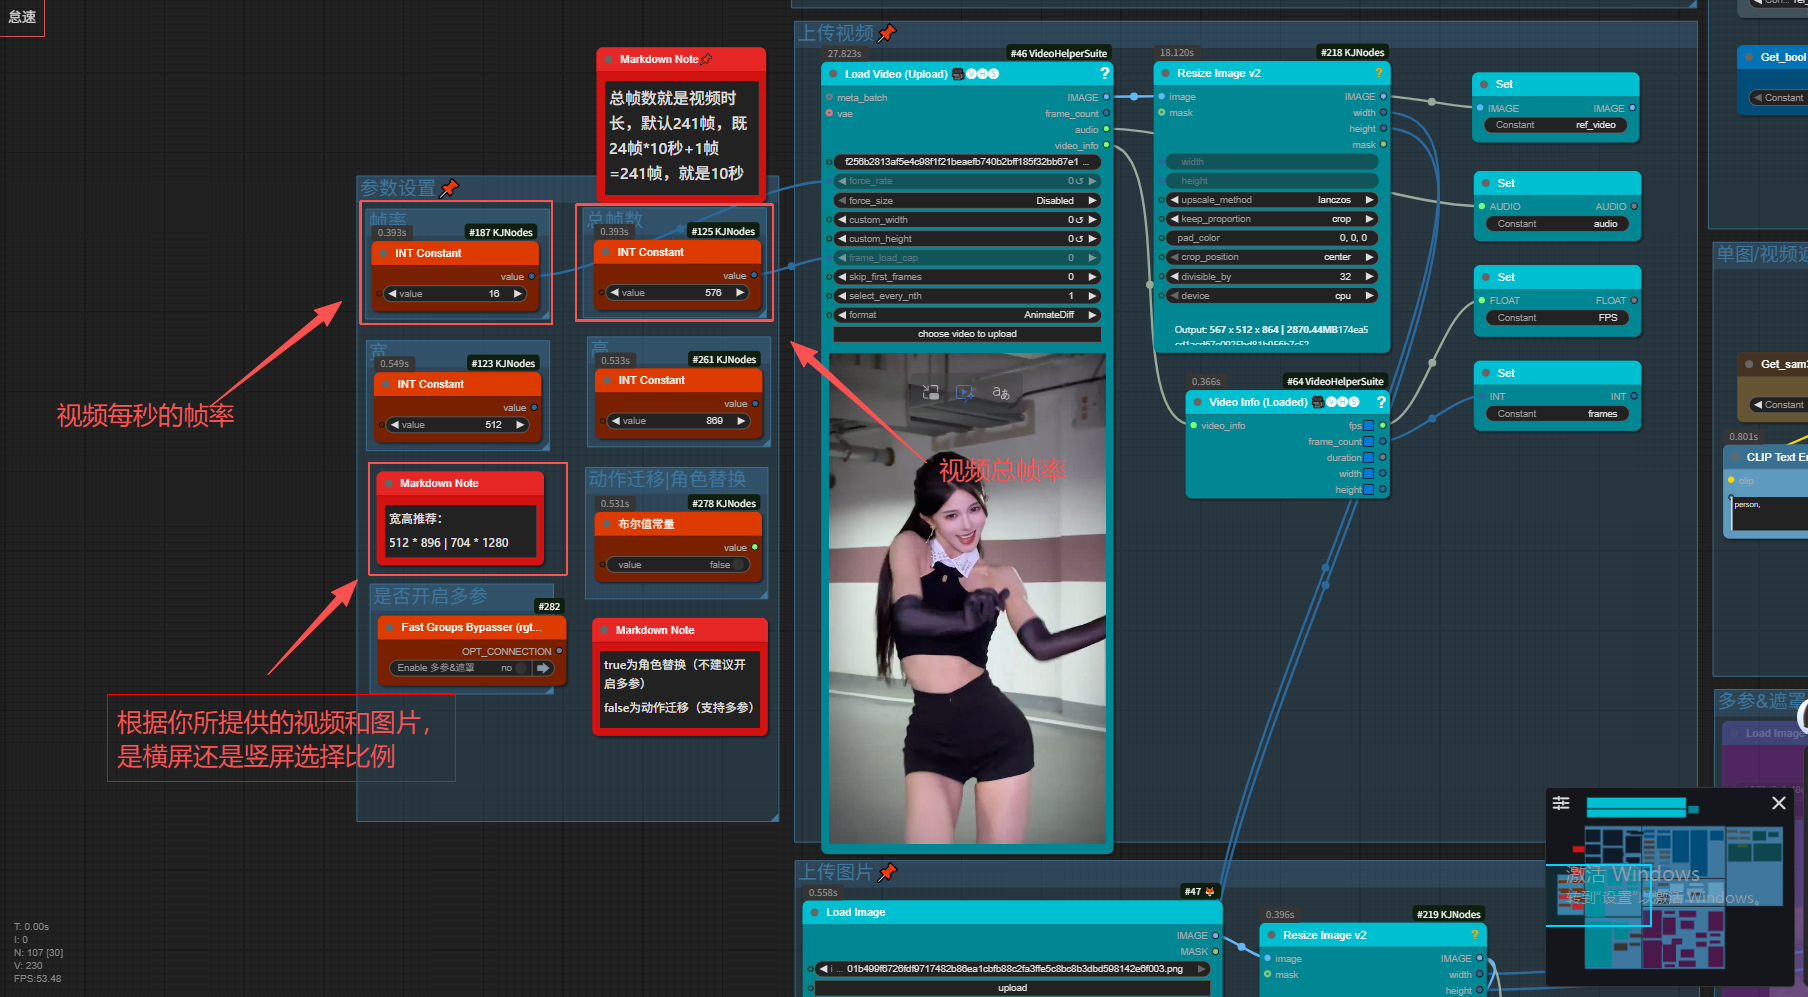Click the help icon on Video Info (Loaded) node
Screen dimensions: 1808x997
pos(1381,402)
